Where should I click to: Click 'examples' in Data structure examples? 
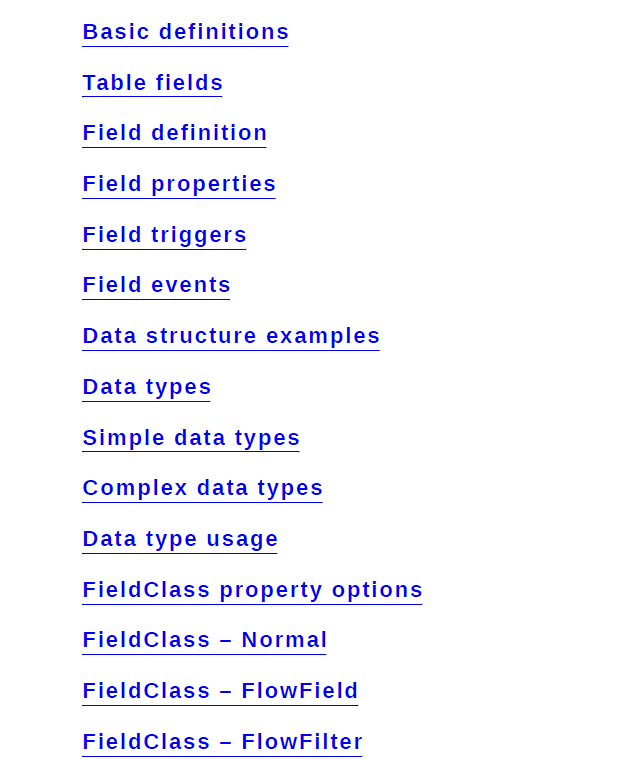(x=323, y=336)
